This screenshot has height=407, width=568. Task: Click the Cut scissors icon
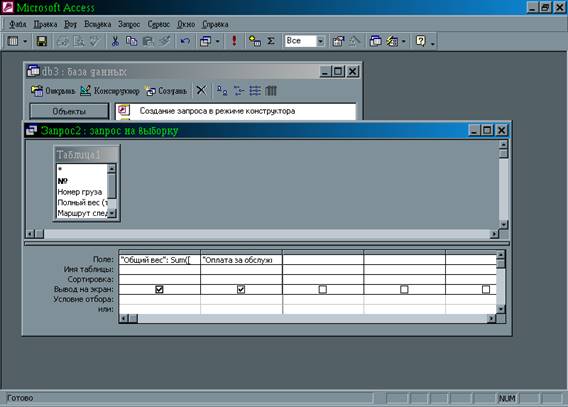(x=115, y=41)
